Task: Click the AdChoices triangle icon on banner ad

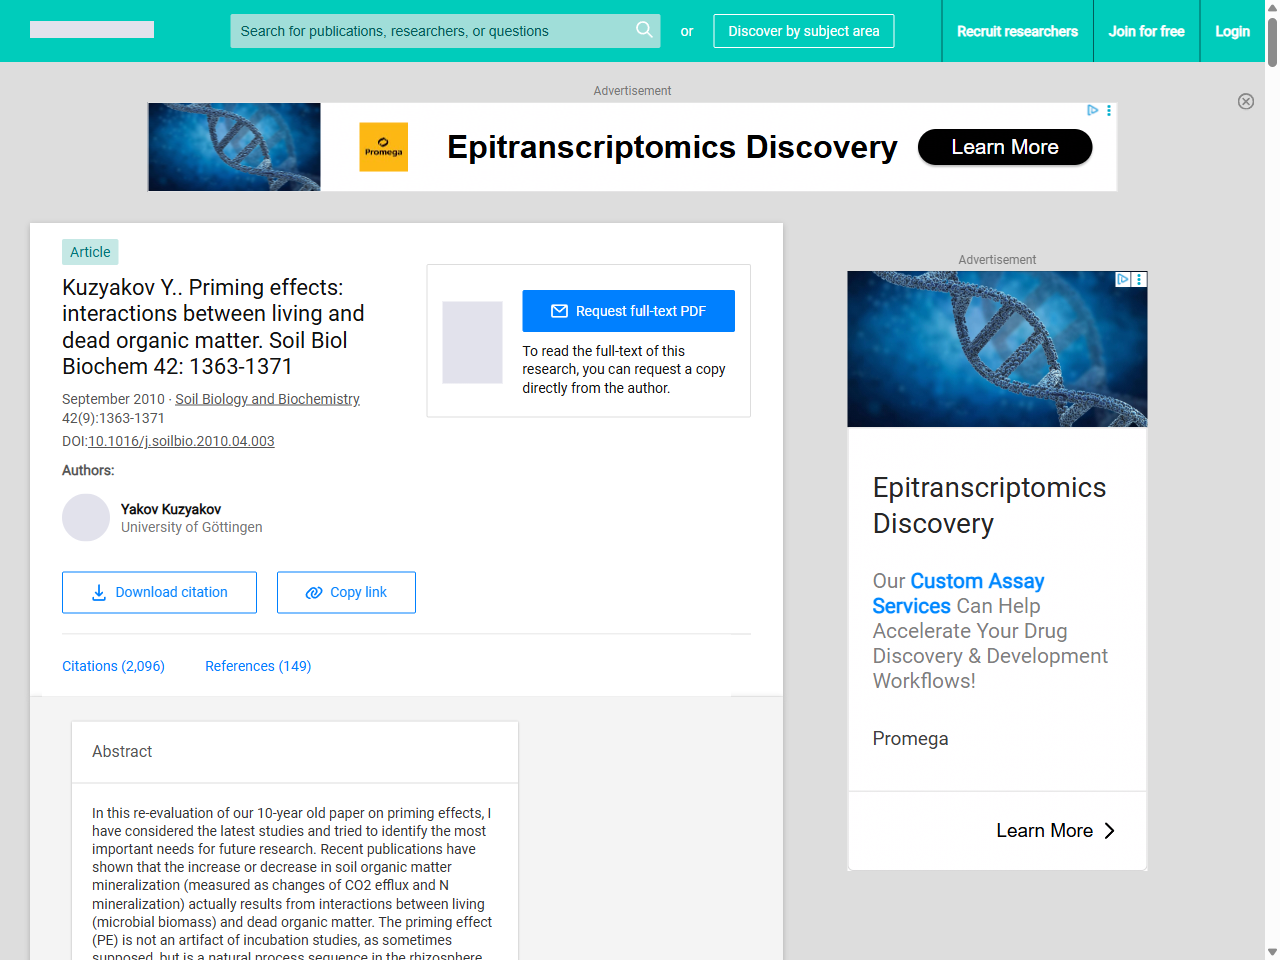Action: pos(1093,110)
